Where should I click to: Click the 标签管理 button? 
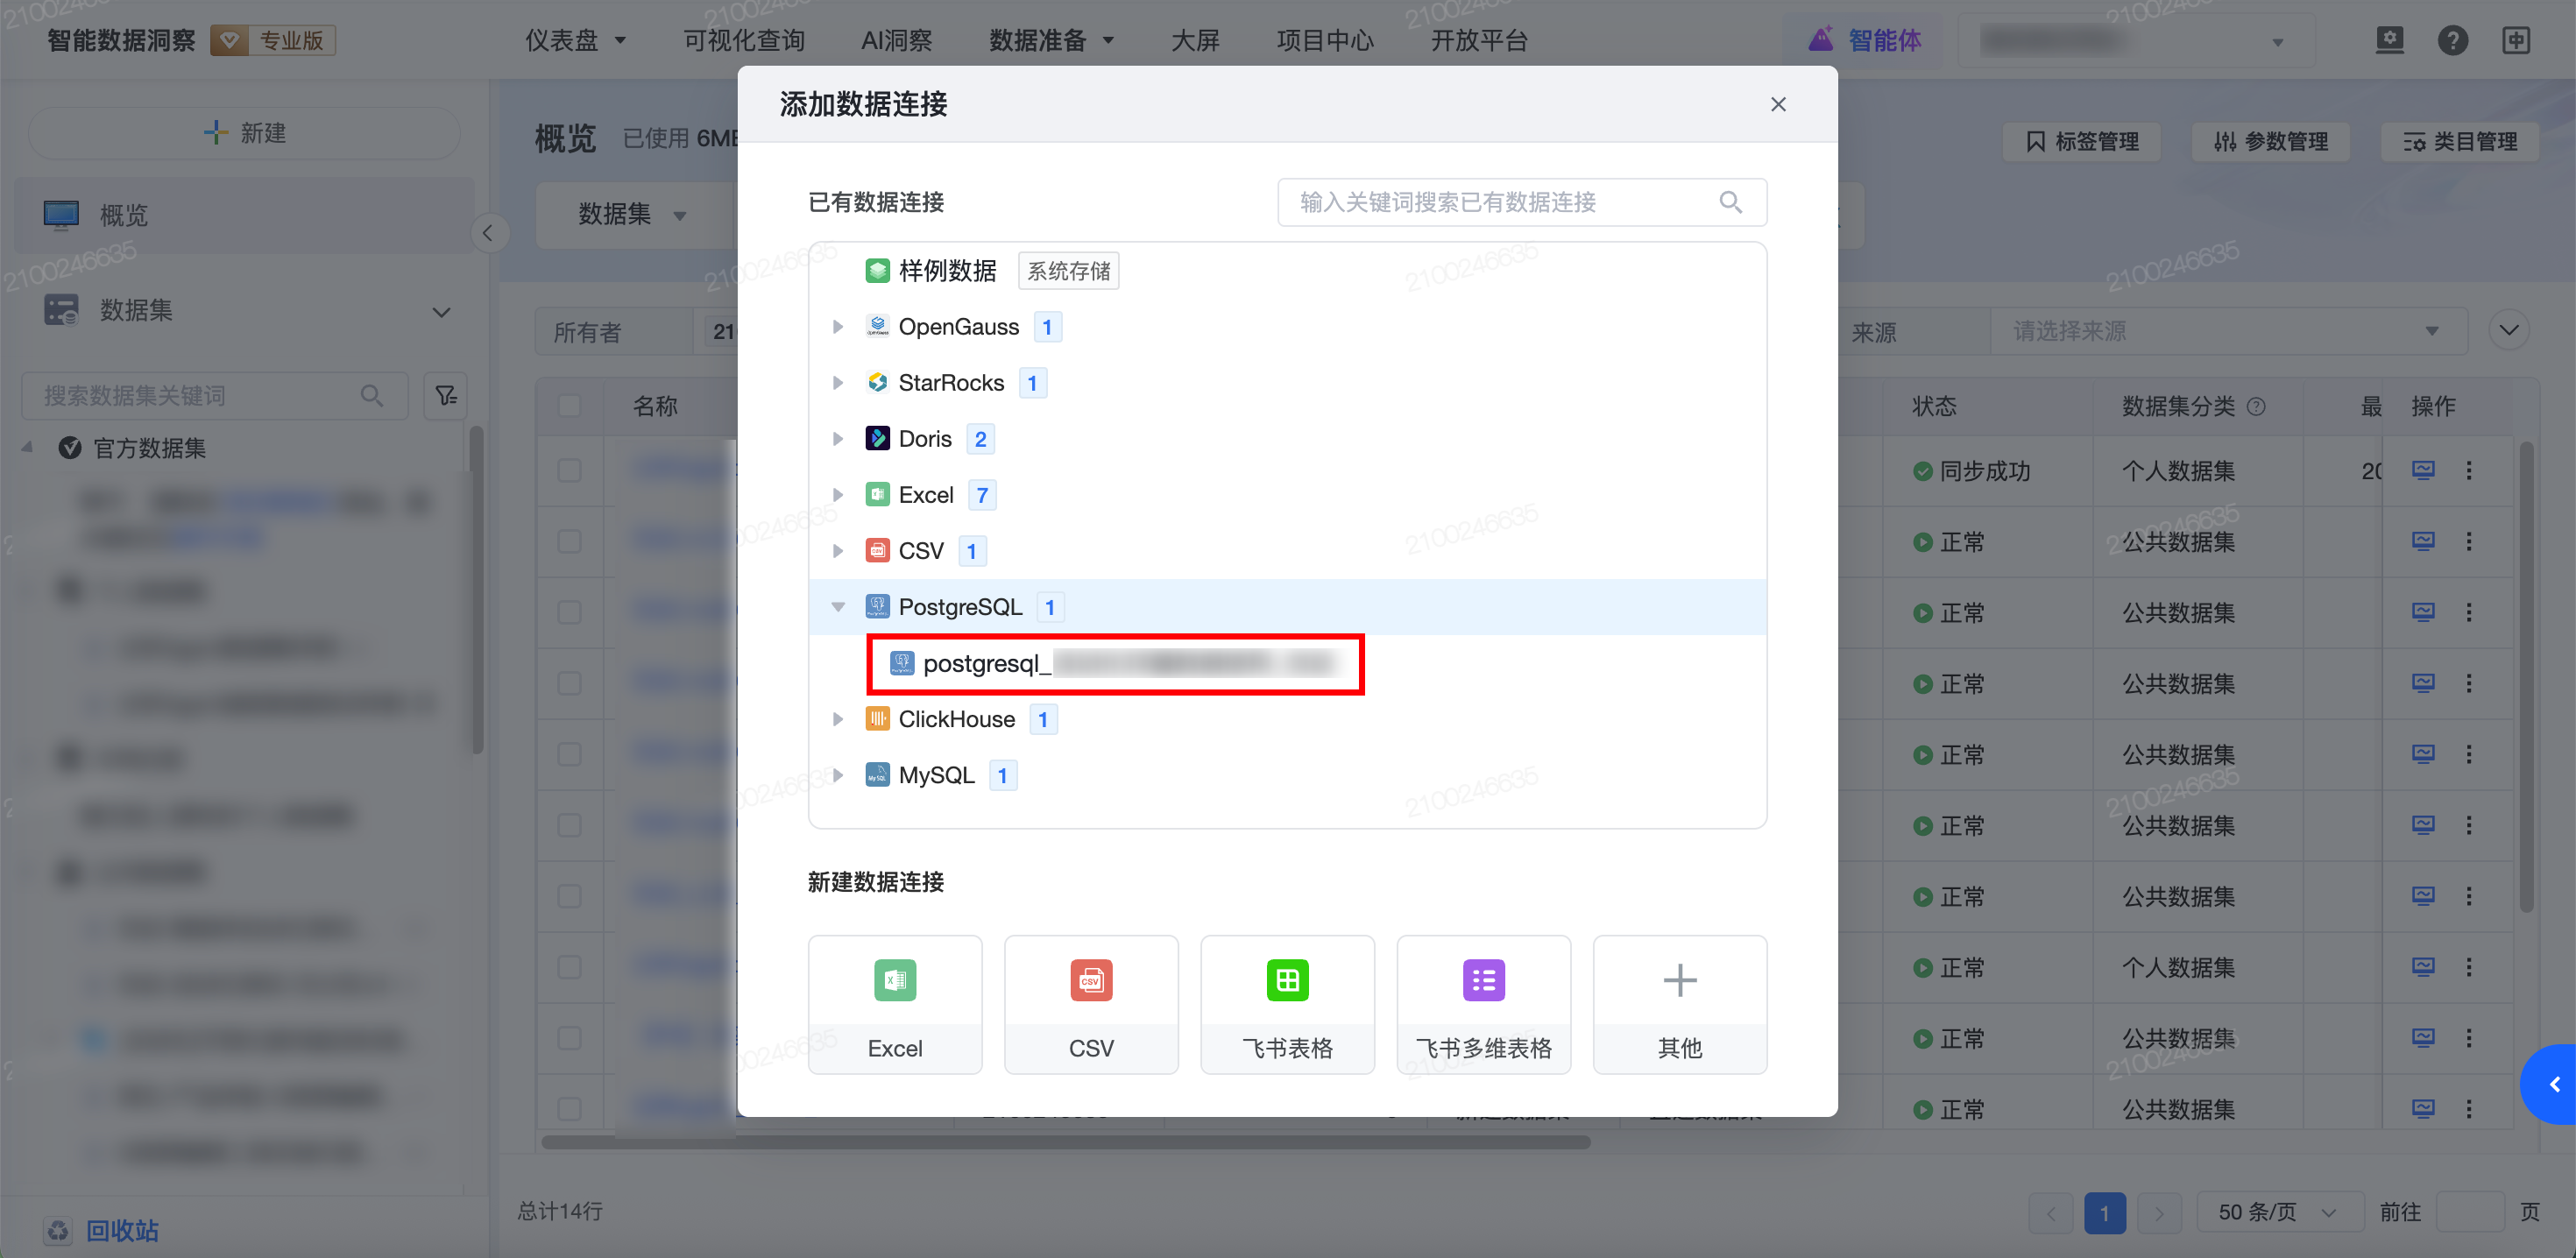pyautogui.click(x=2082, y=142)
